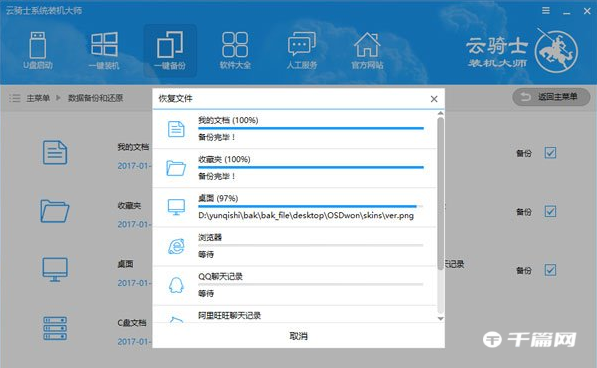Open the 人工服务 chat icon
Viewport: 597px width, 368px height.
point(302,51)
